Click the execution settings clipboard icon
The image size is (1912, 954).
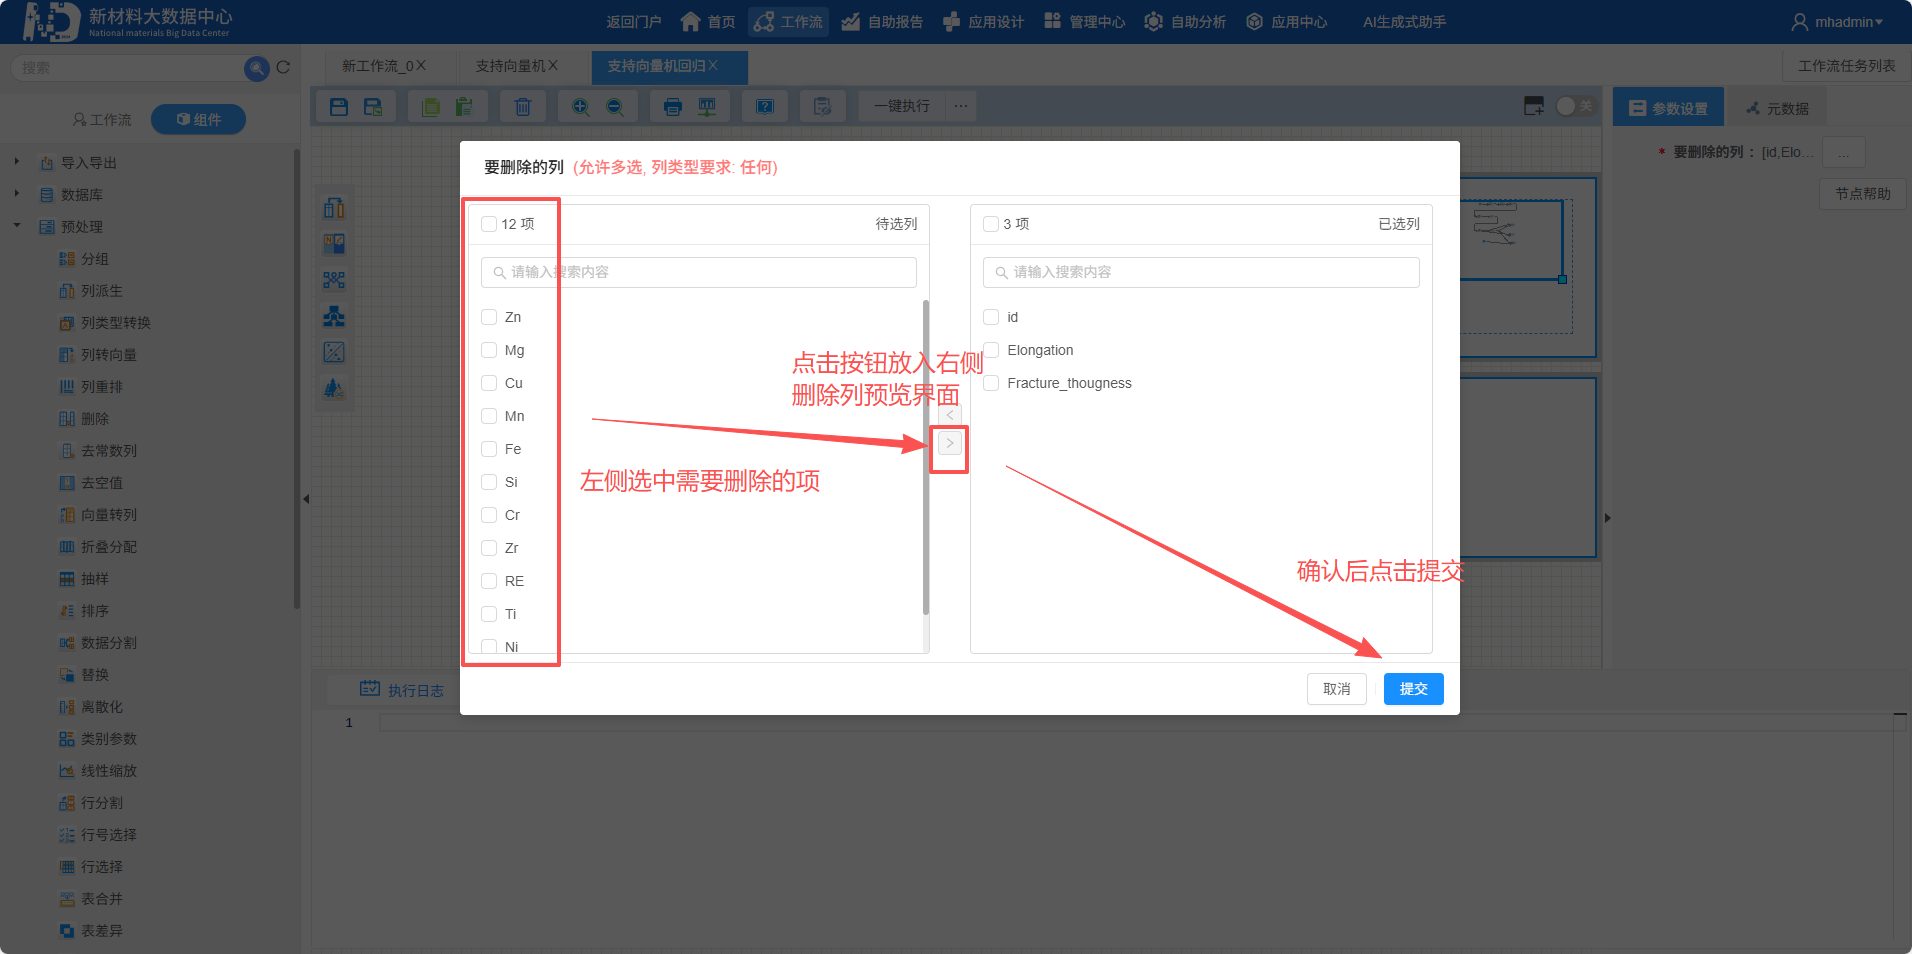[x=823, y=105]
